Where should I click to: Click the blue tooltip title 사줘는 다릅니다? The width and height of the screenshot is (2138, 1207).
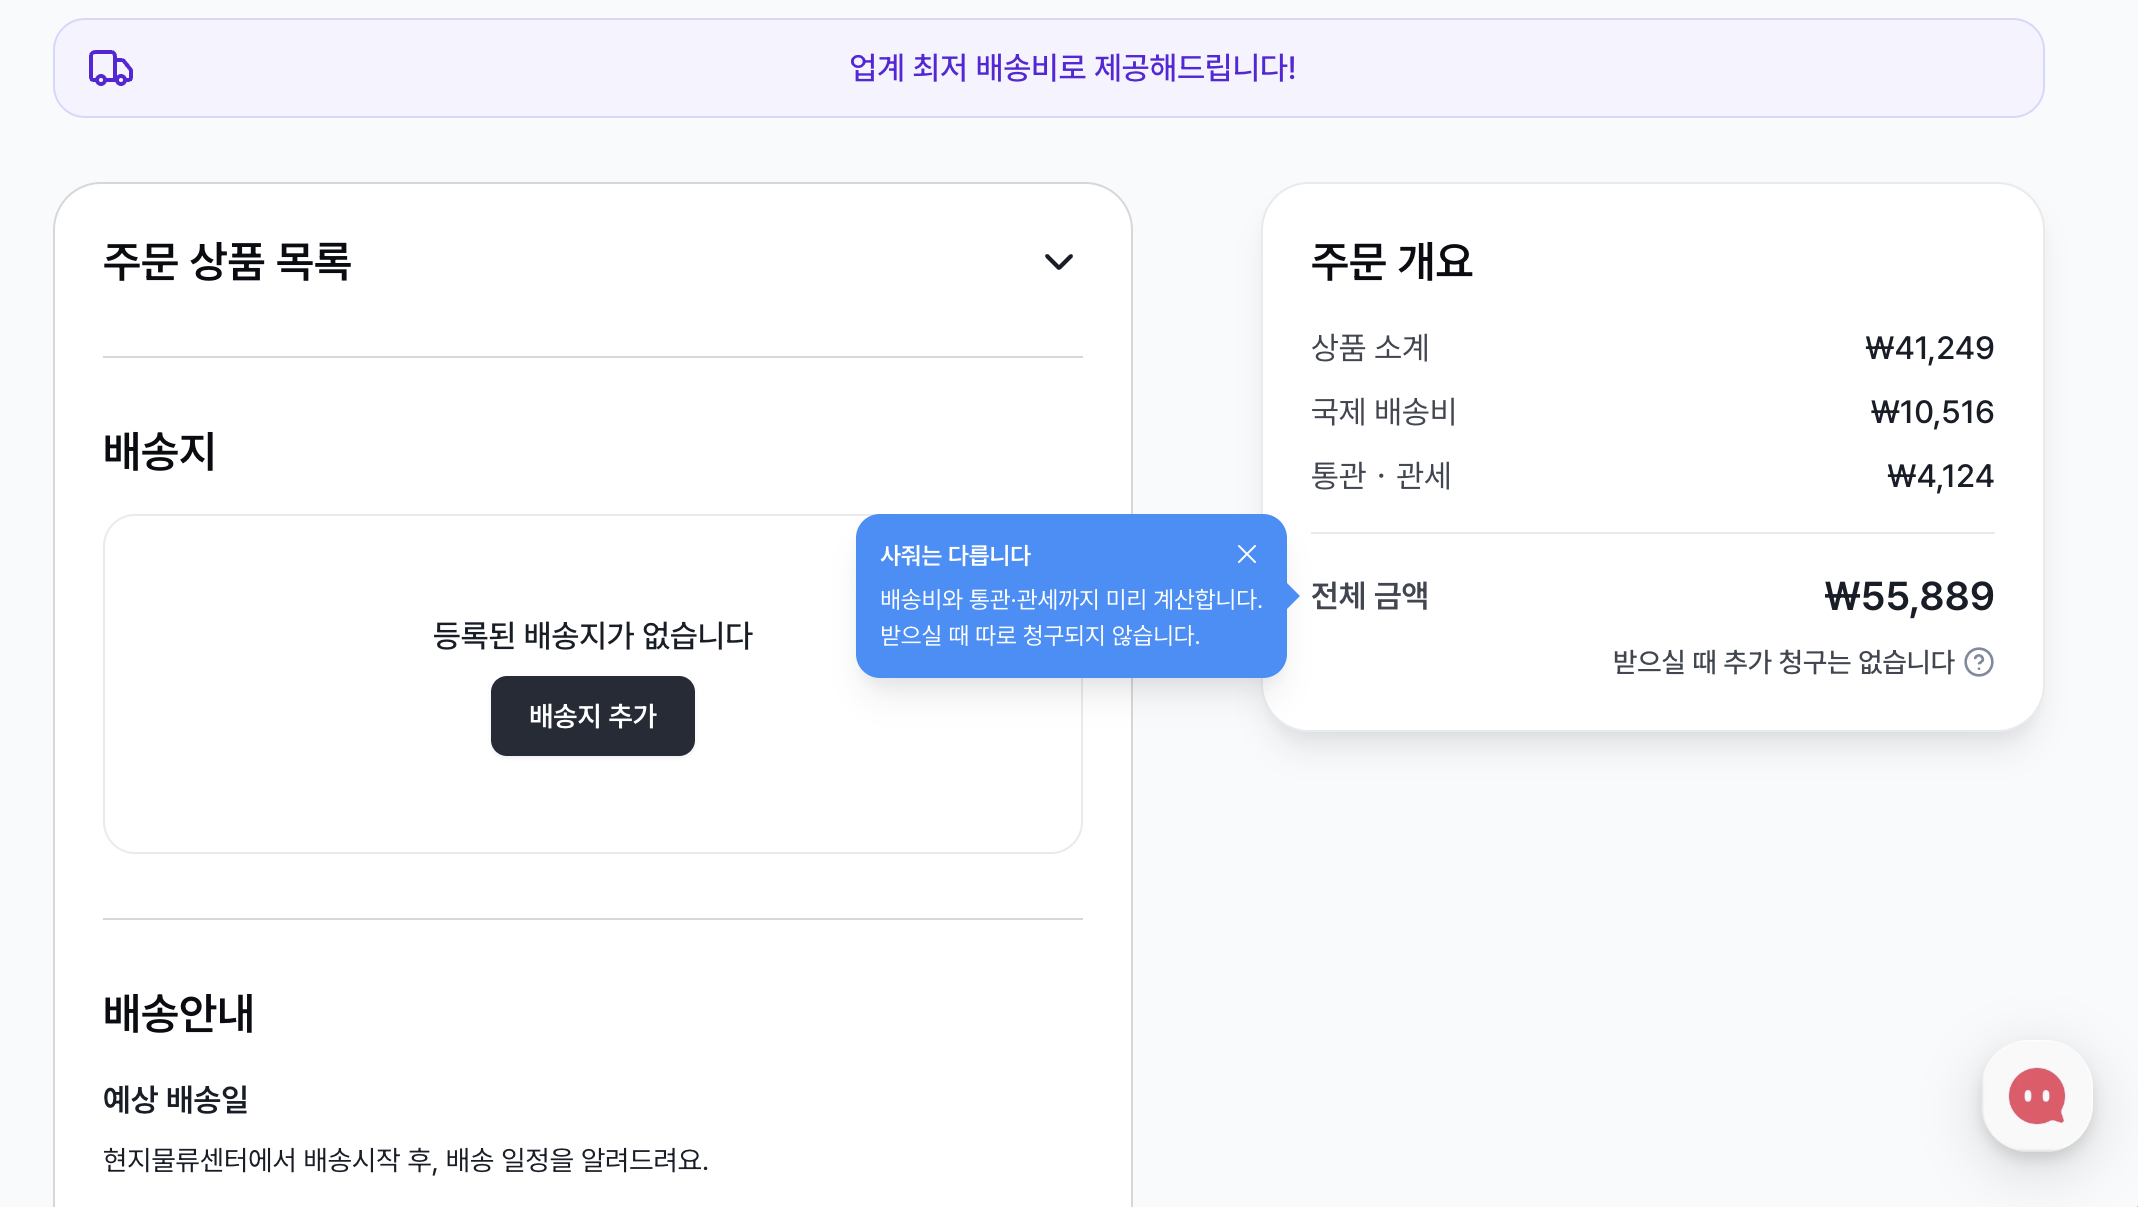coord(955,555)
